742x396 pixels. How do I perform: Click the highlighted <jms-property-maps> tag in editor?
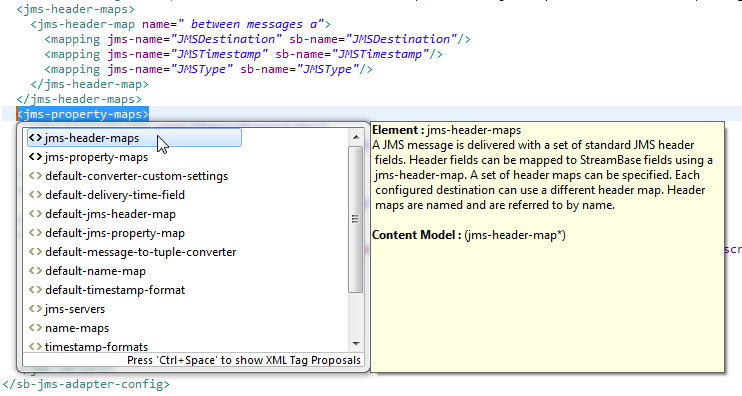pos(83,114)
